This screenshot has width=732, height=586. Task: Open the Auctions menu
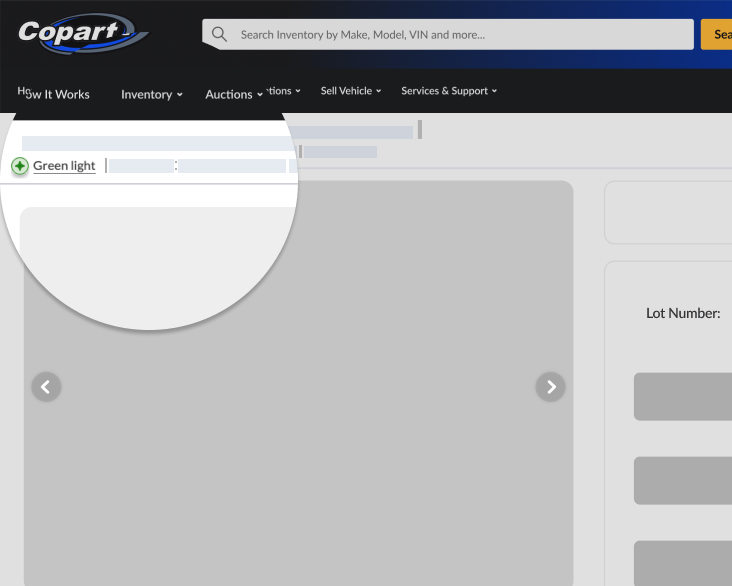coord(228,94)
